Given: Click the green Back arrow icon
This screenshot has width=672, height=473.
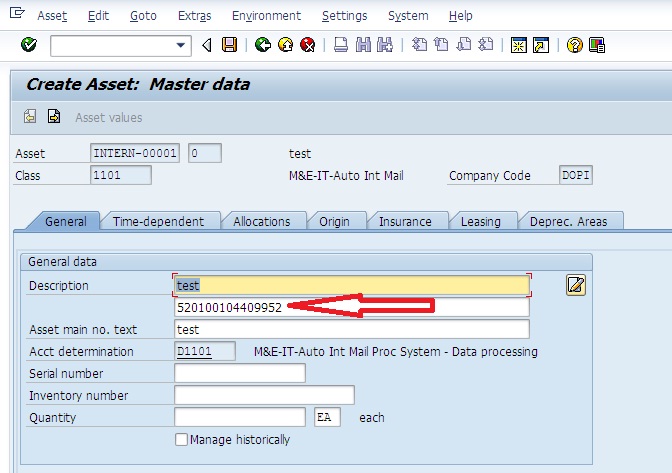Looking at the screenshot, I should coord(263,45).
